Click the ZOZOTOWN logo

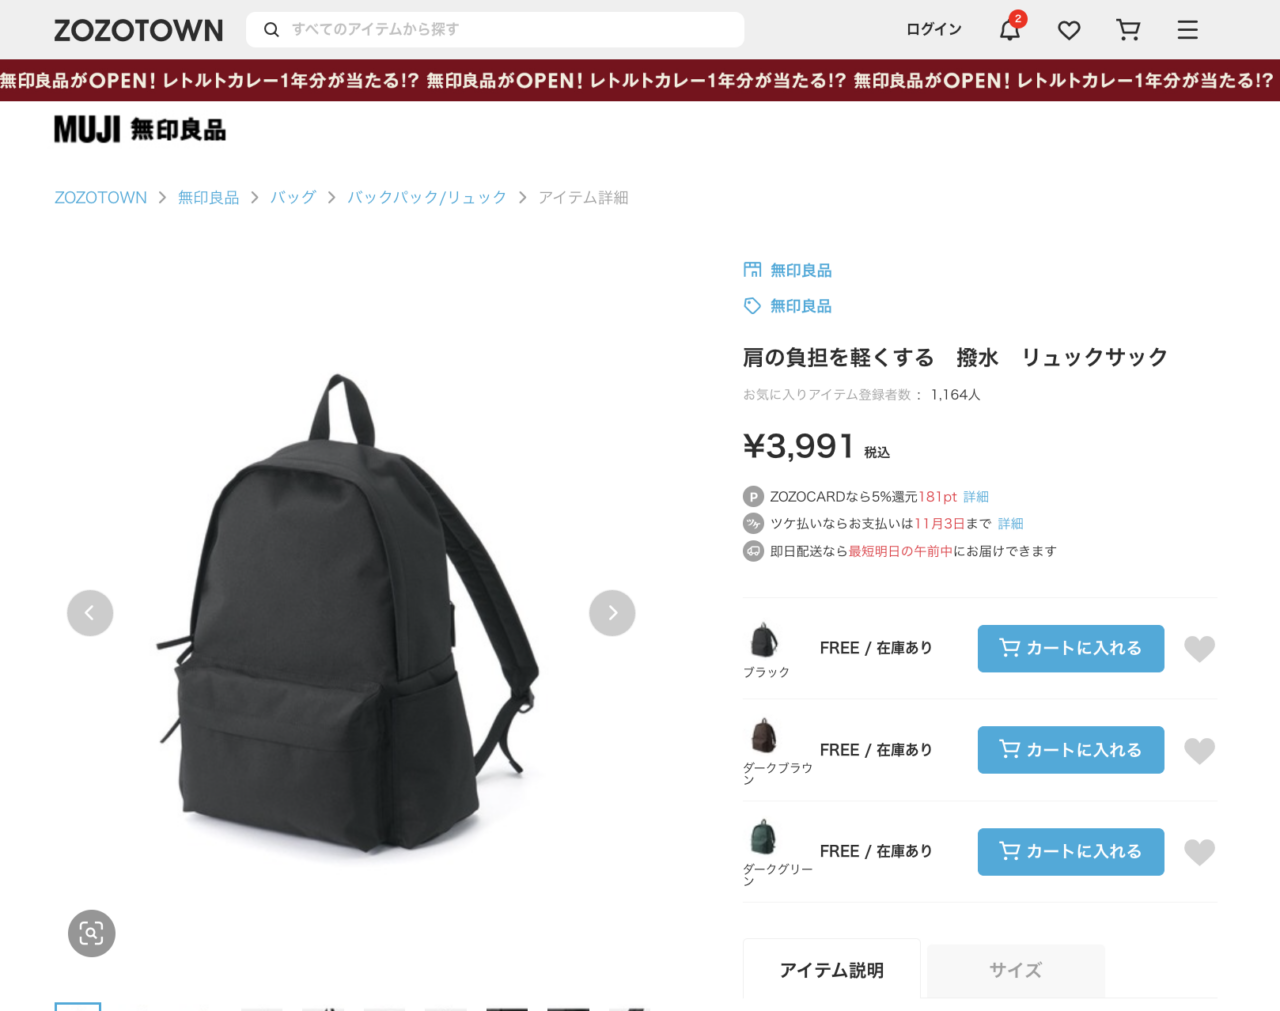[138, 30]
